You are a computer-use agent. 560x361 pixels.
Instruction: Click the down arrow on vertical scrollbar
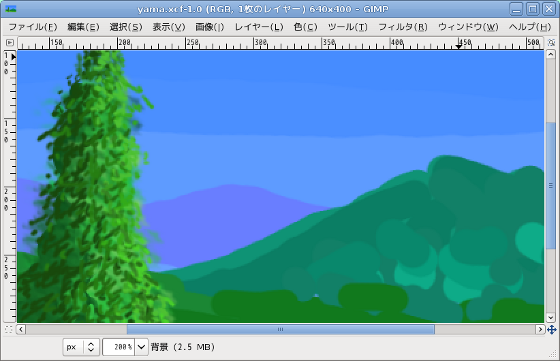551,317
